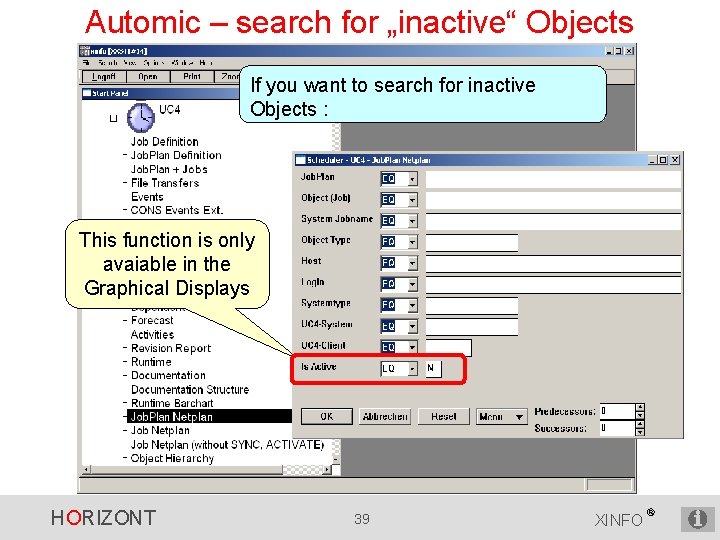Select CONS Events Ext. in the tree
720x540 pixels.
point(177,210)
